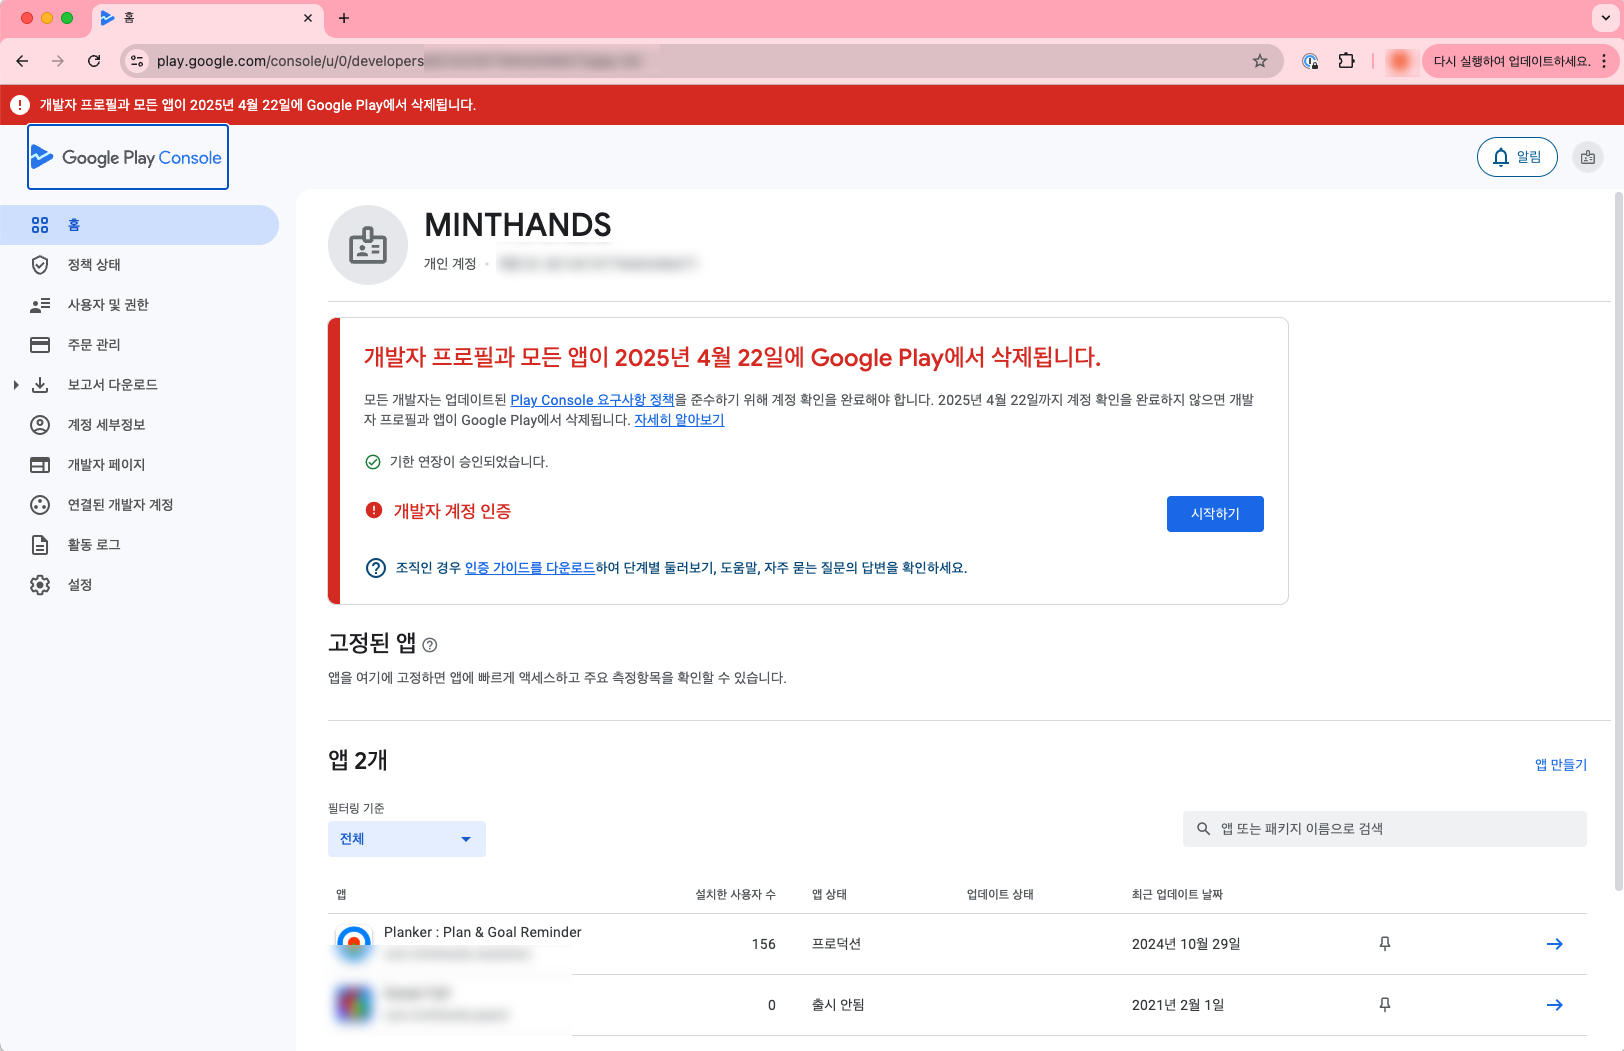Screen dimensions: 1624x1051
Task: Click the site information icon in address bar
Action: click(138, 61)
